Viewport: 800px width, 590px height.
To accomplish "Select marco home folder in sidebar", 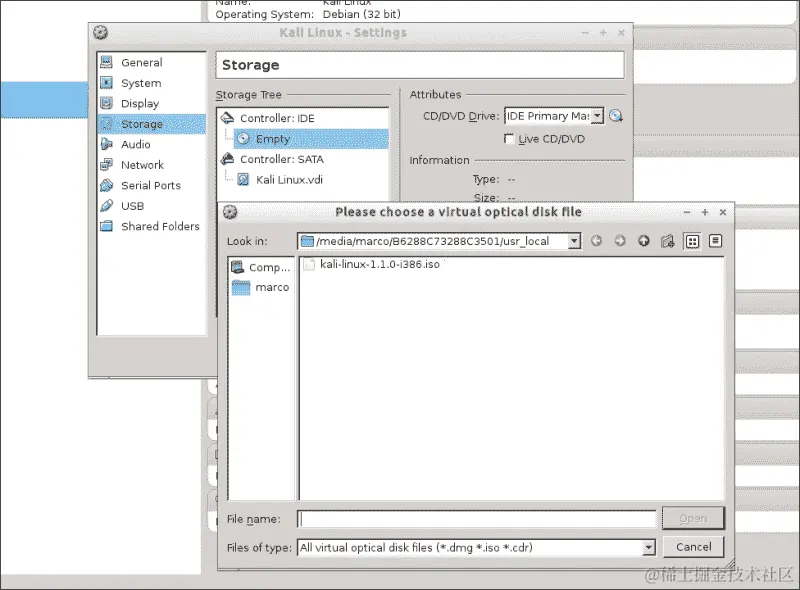I will point(261,287).
